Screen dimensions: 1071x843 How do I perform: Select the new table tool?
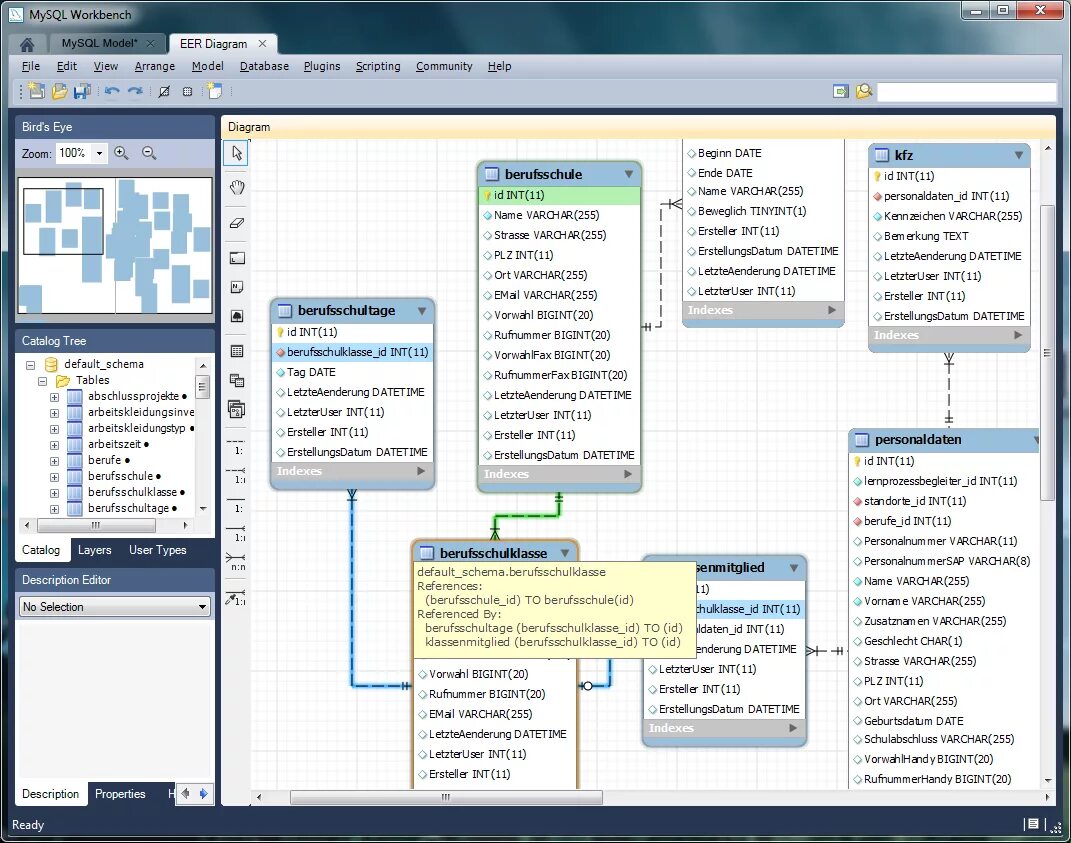coord(236,351)
